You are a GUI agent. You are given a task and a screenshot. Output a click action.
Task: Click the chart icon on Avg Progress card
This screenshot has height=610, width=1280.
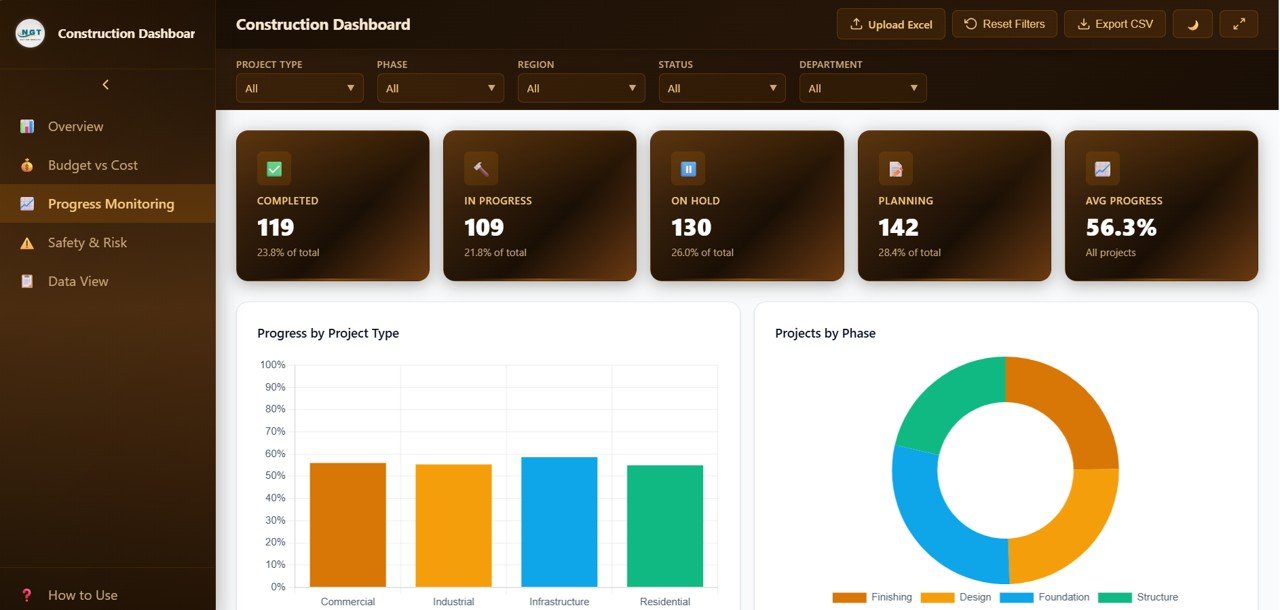(x=1102, y=169)
